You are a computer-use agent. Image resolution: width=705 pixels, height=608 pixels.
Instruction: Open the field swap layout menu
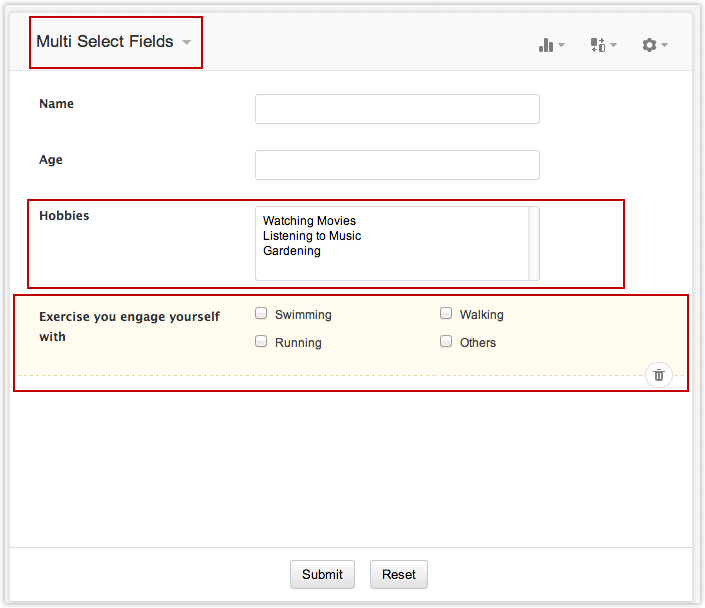pyautogui.click(x=603, y=45)
